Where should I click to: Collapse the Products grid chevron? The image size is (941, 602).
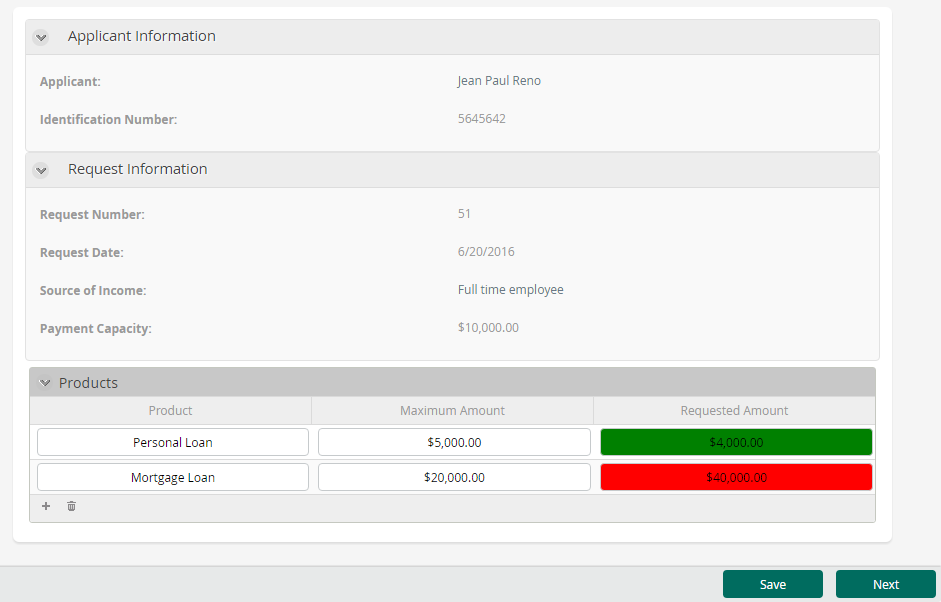click(45, 382)
